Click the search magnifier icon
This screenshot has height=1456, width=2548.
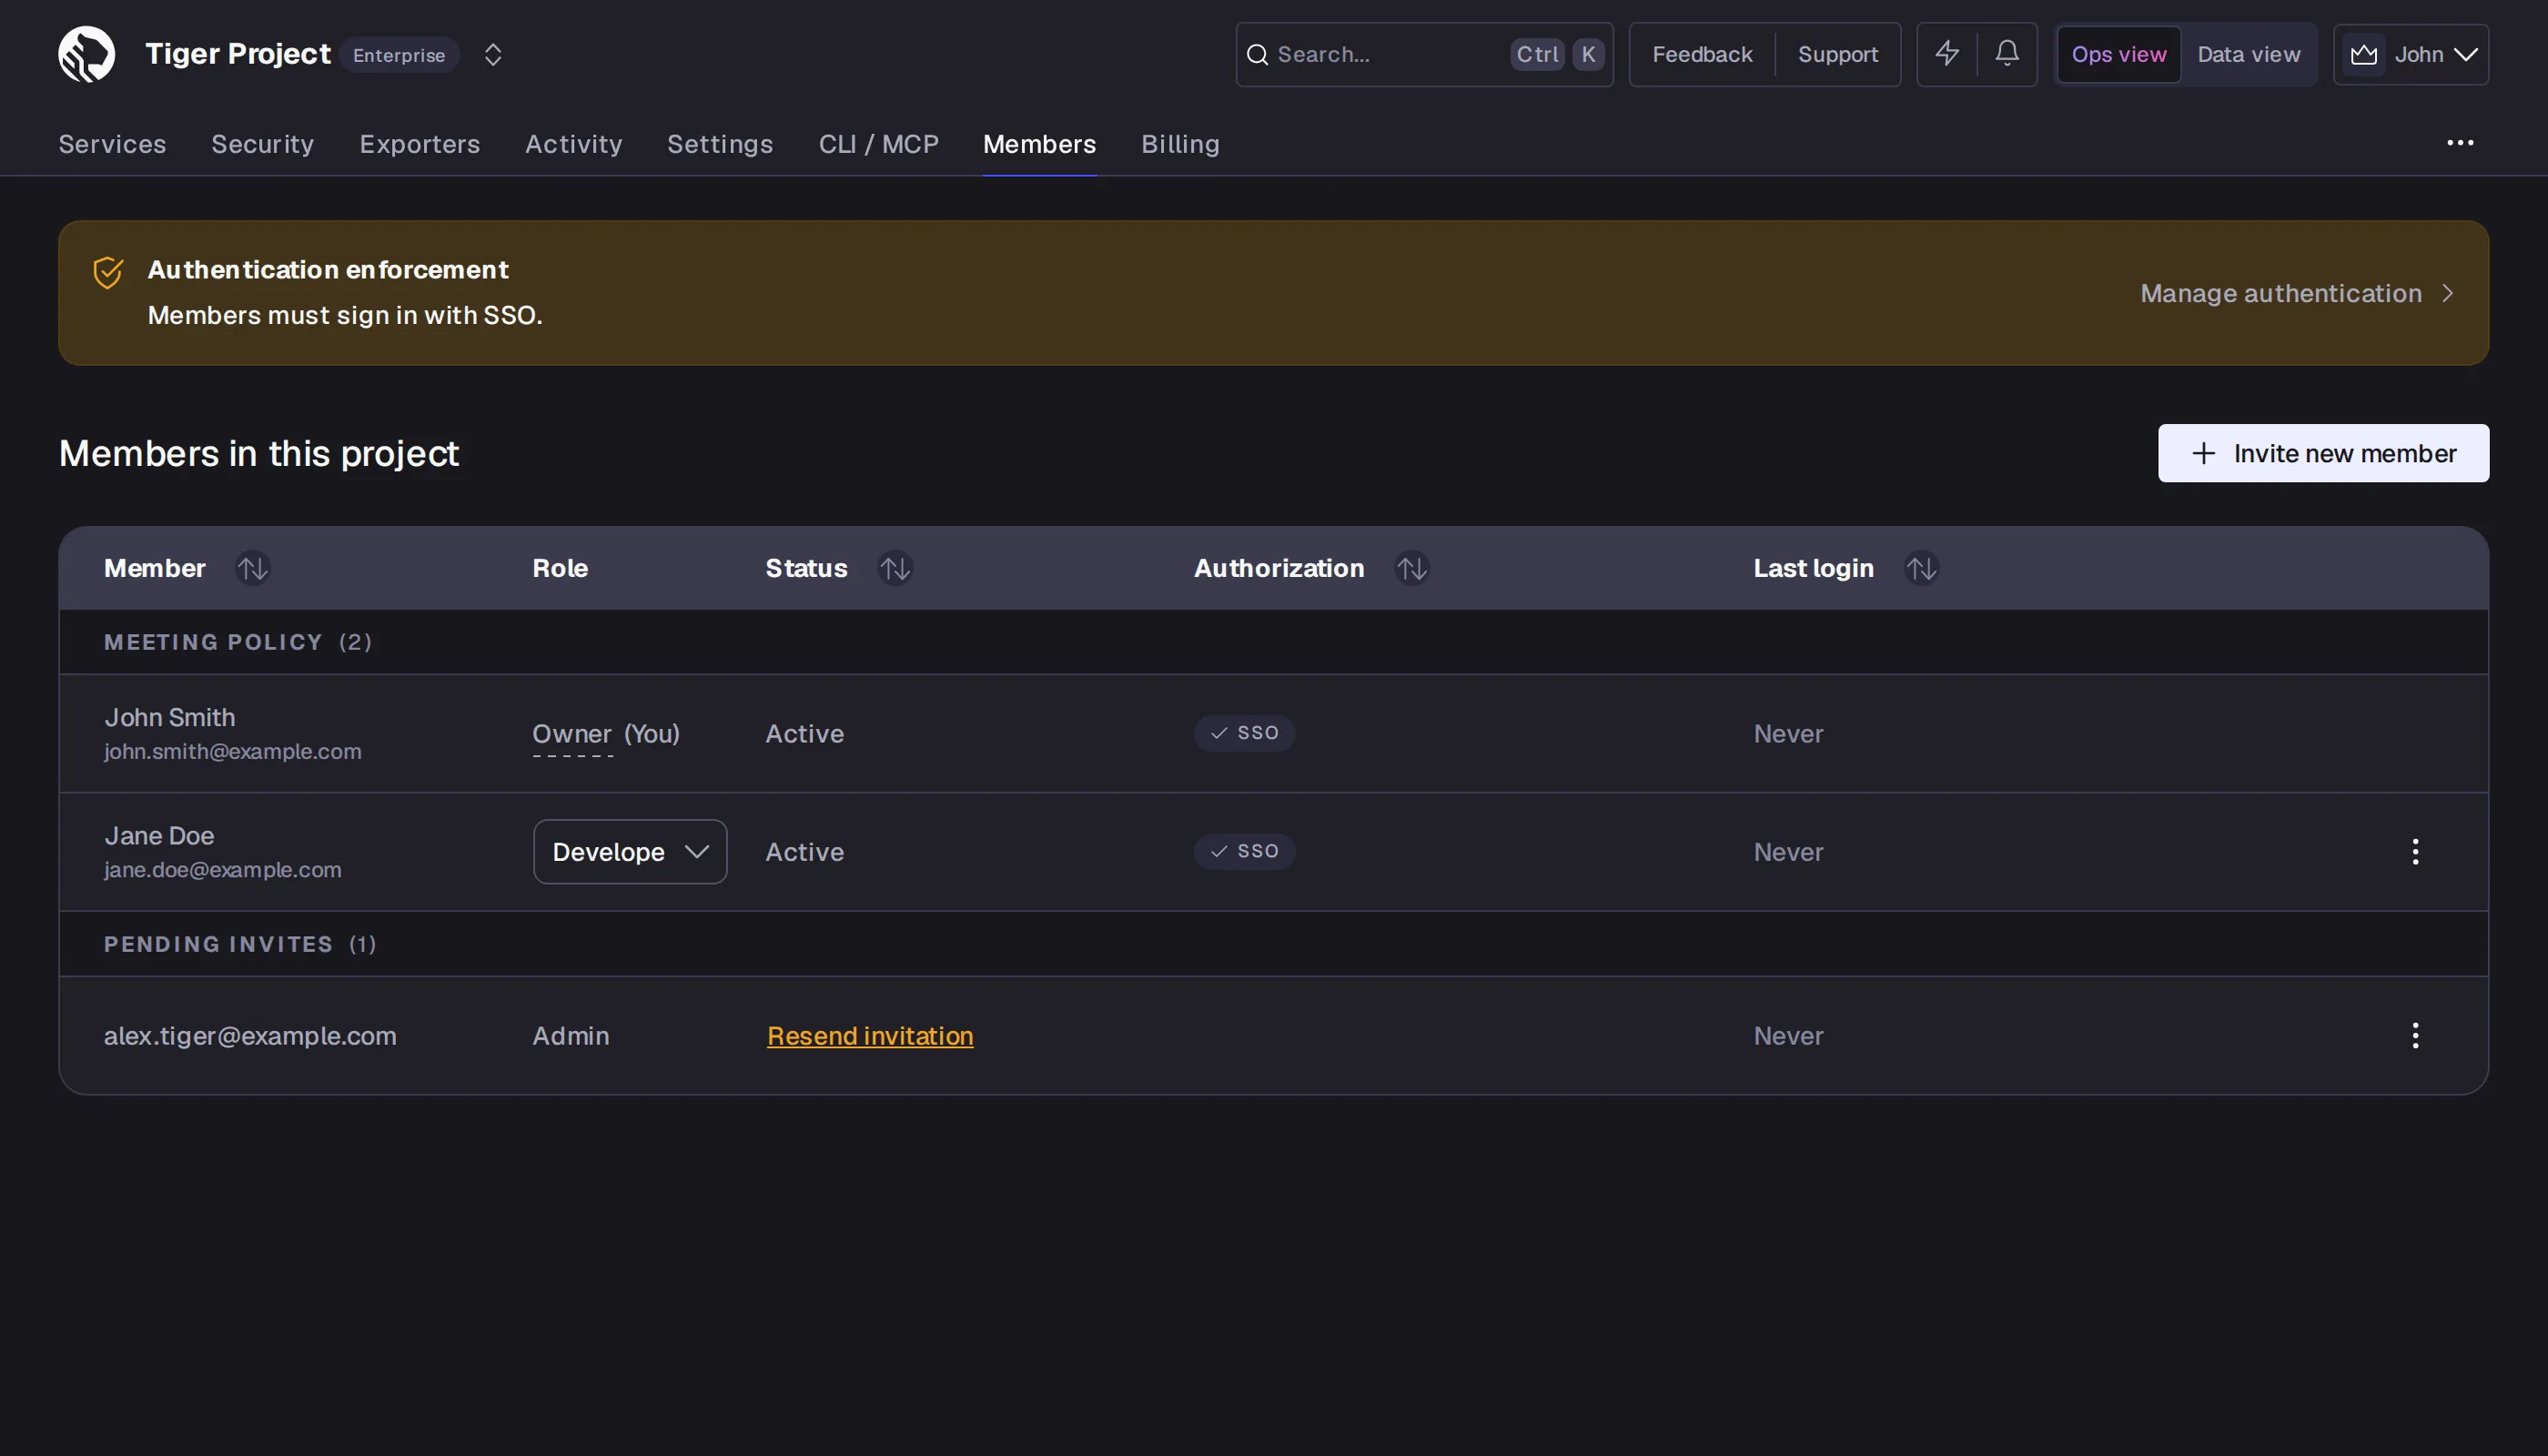click(x=1258, y=54)
